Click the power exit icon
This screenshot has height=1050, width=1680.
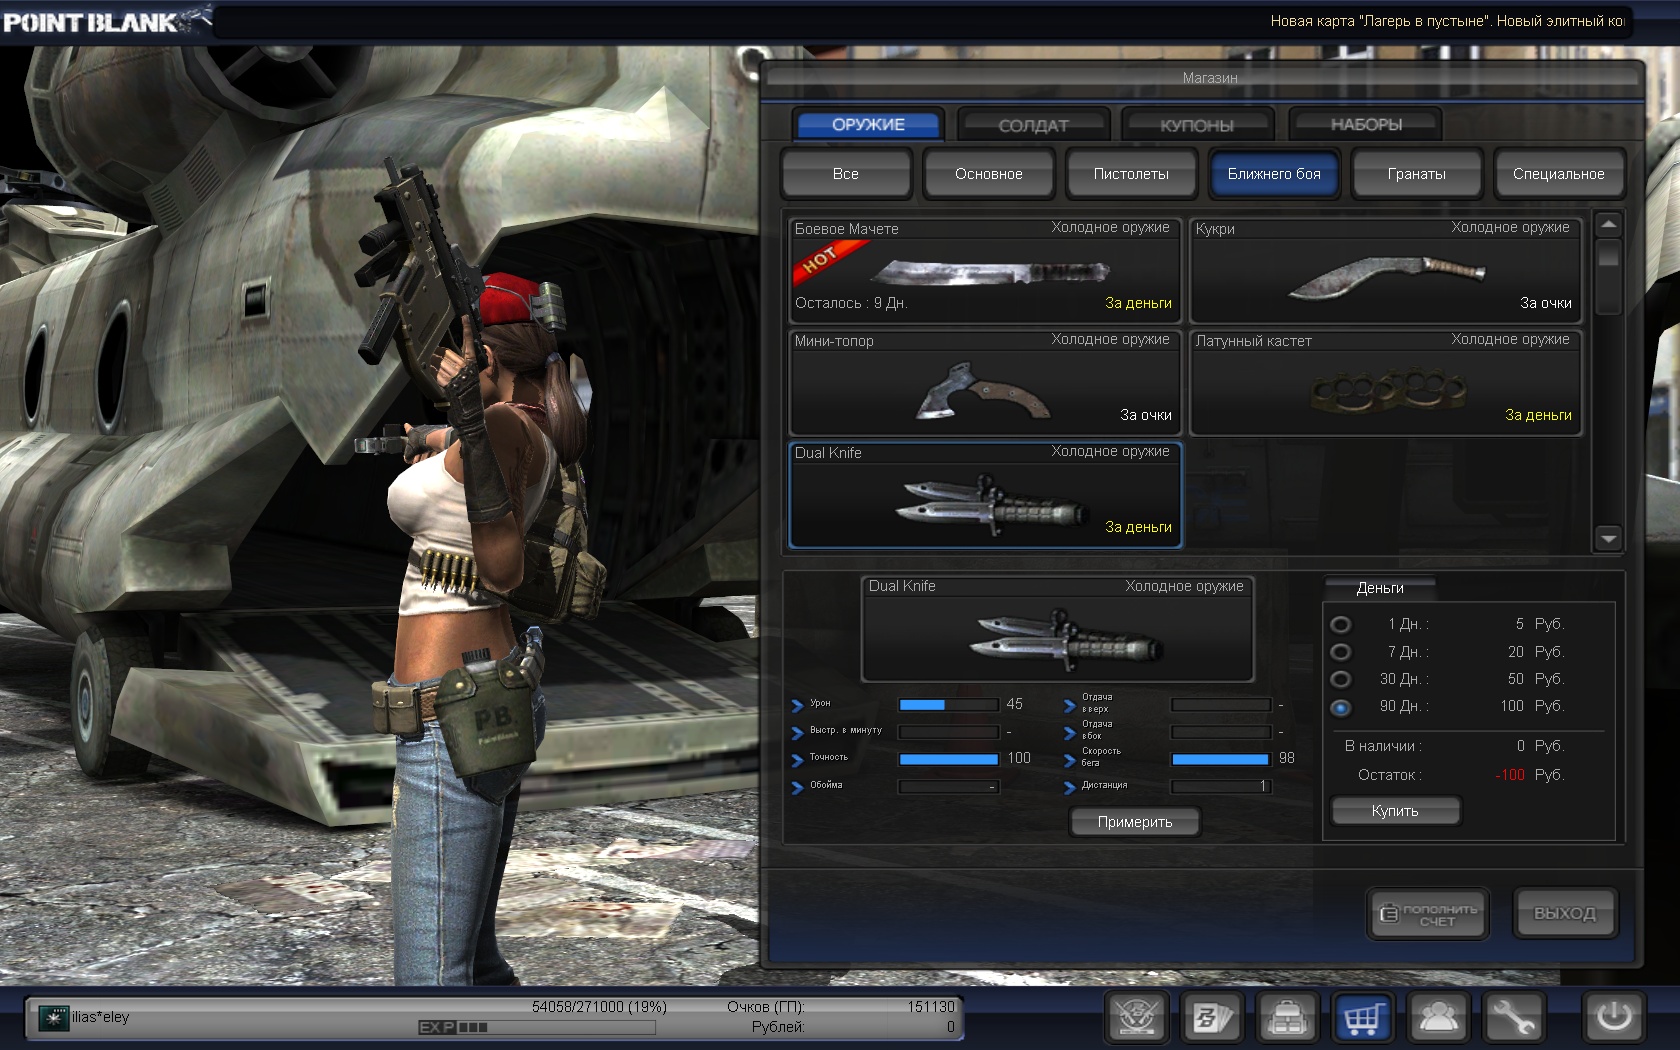1613,1018
